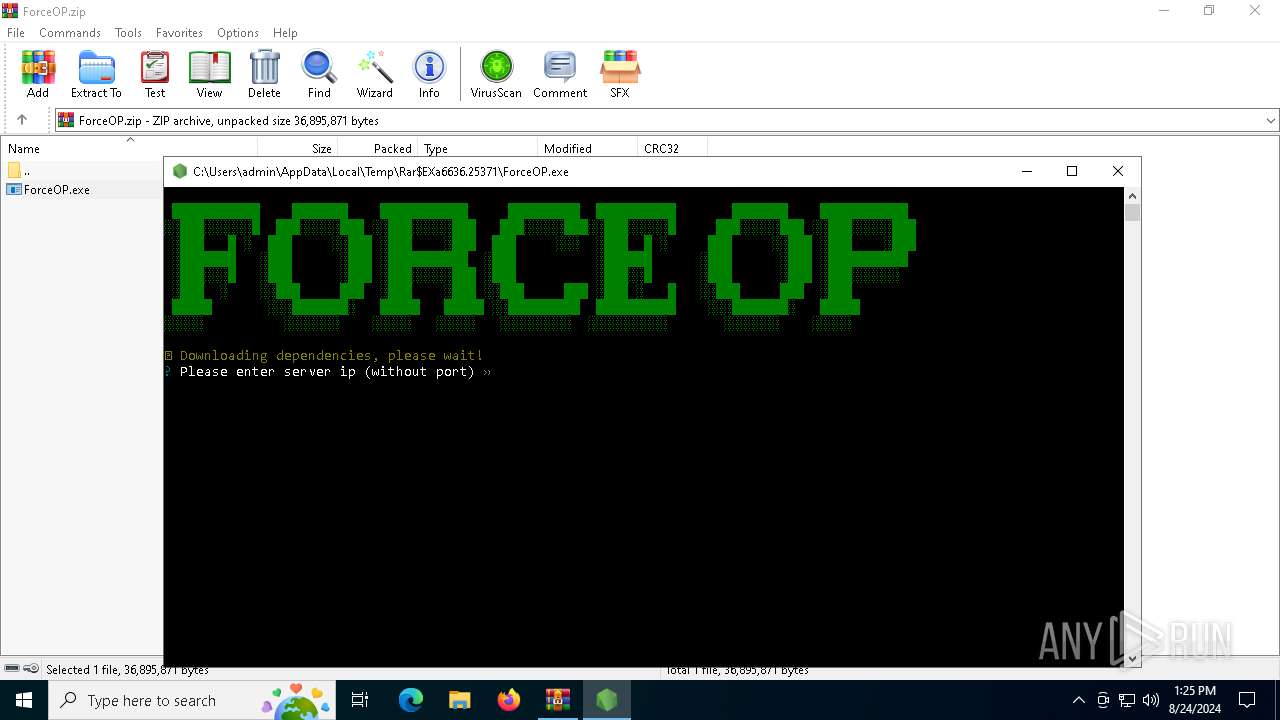Switch to ForceOP app taskbar button

(x=607, y=700)
